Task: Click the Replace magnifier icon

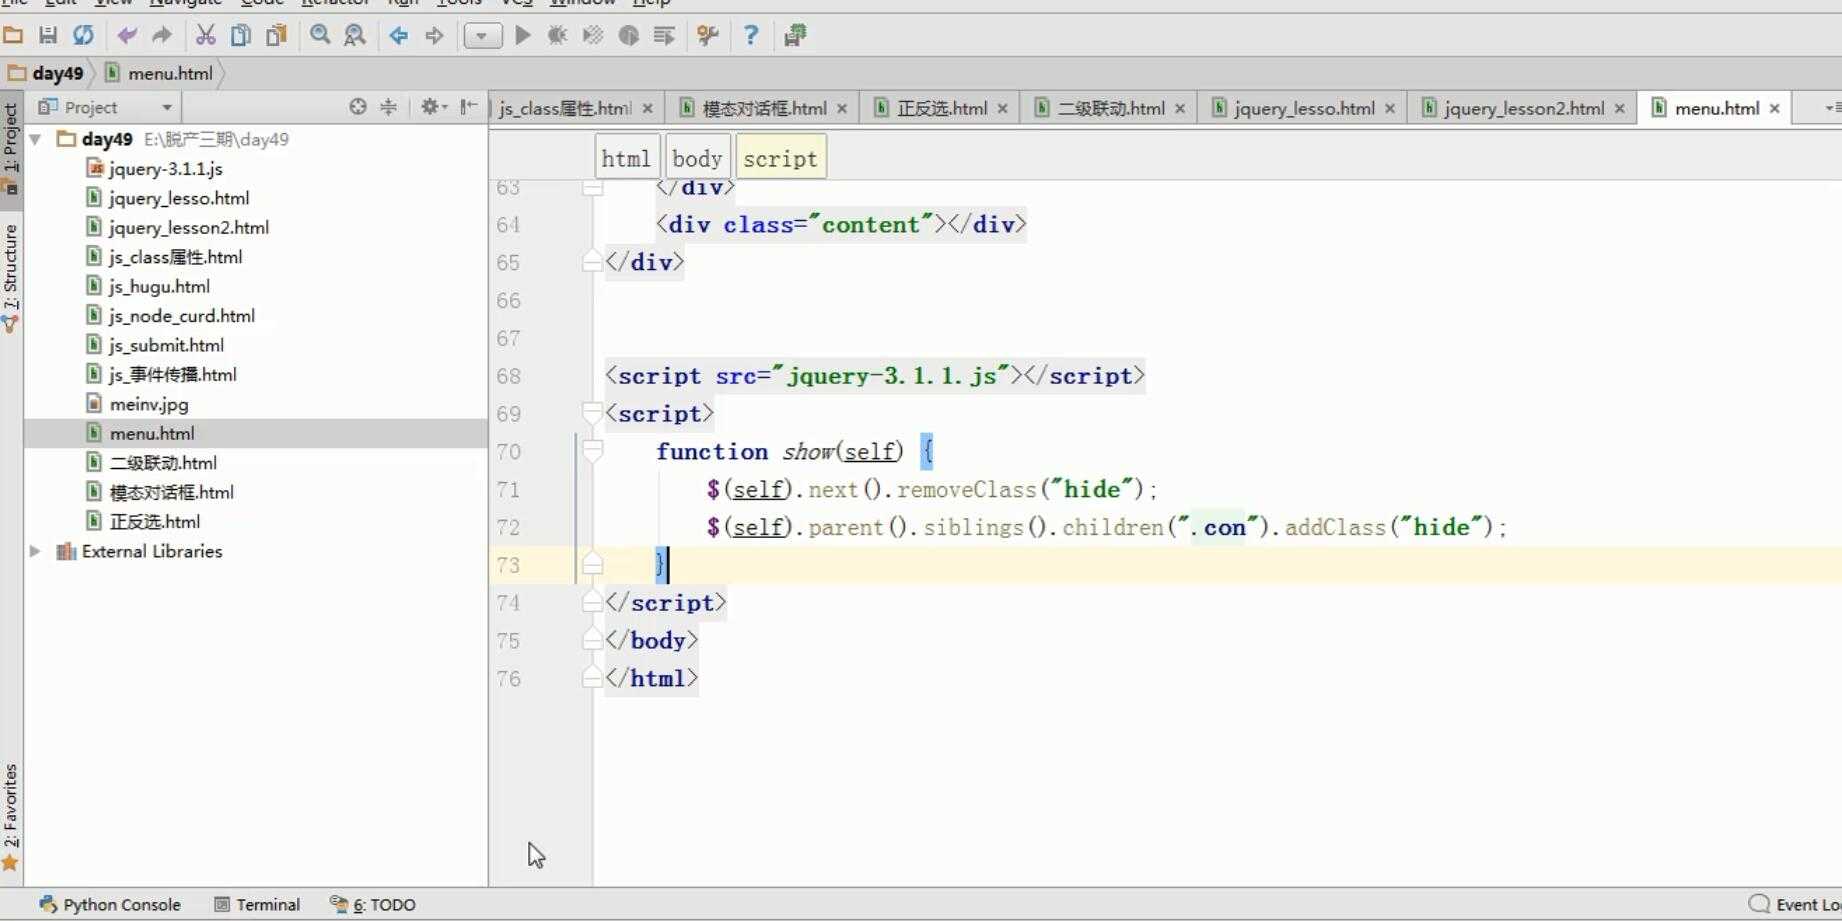Action: point(355,36)
